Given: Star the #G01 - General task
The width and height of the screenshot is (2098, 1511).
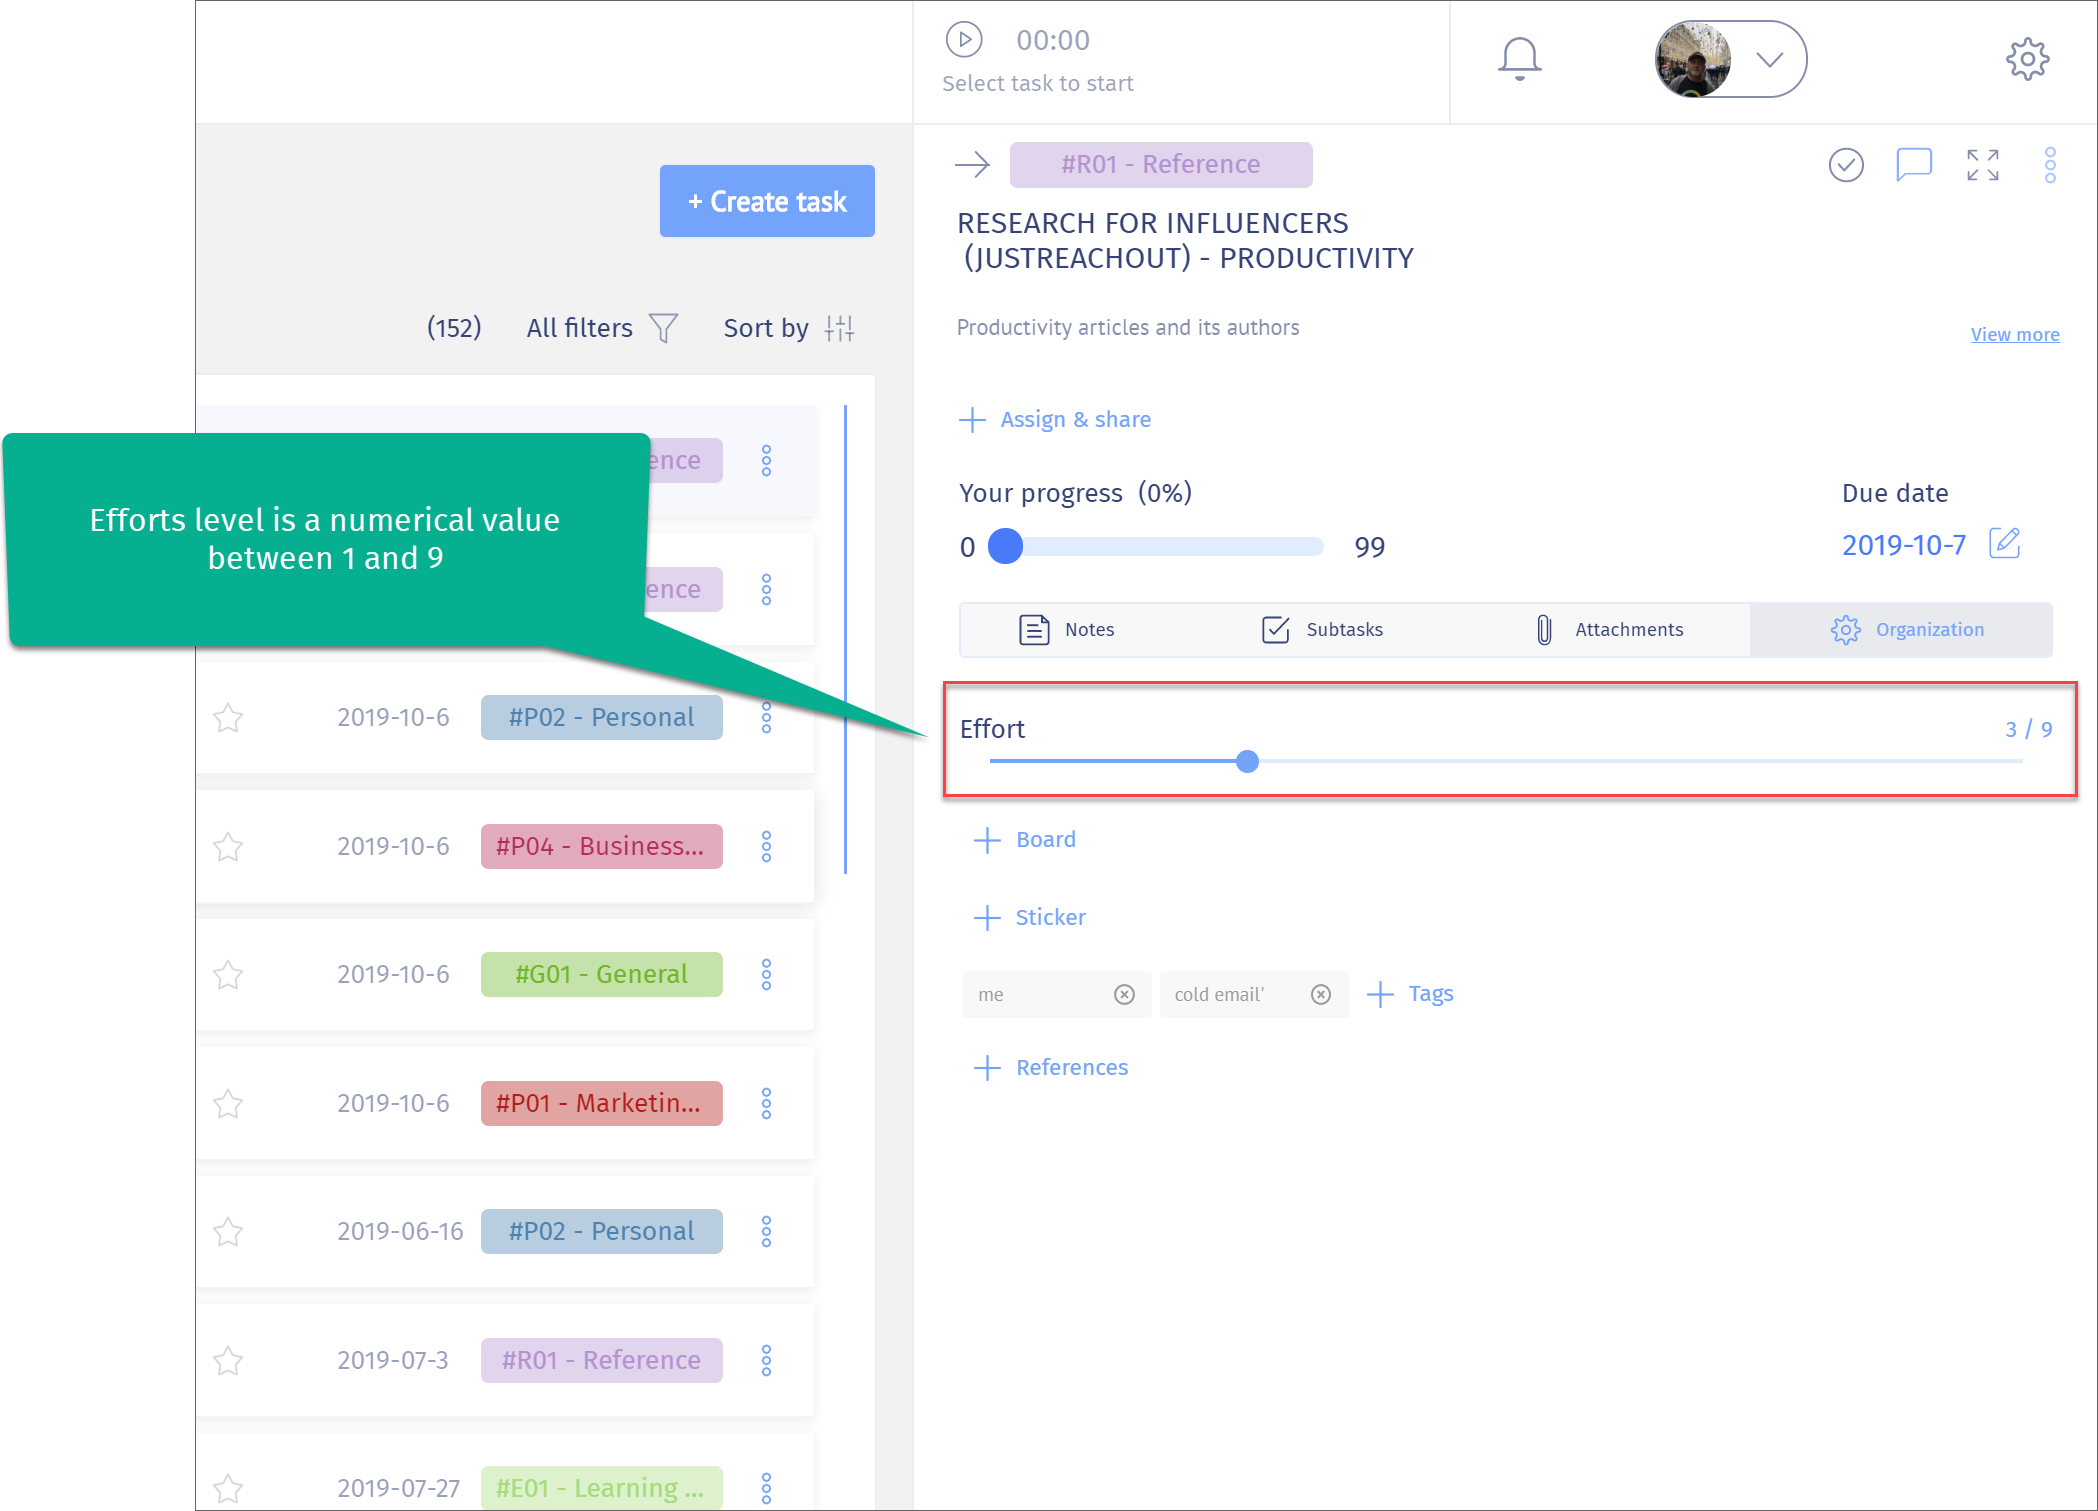Looking at the screenshot, I should coord(228,974).
